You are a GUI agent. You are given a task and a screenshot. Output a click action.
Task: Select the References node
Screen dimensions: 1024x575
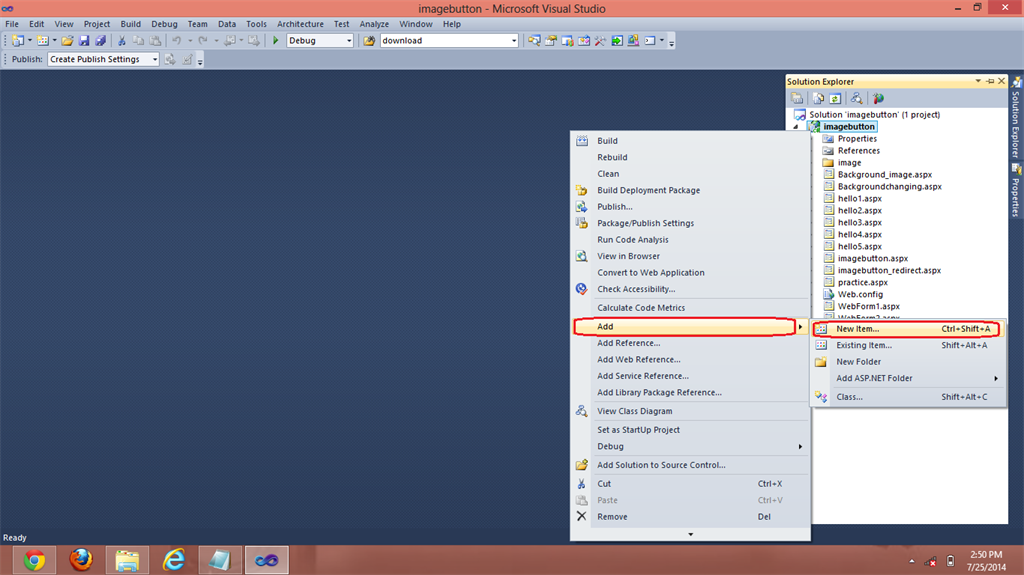click(859, 151)
